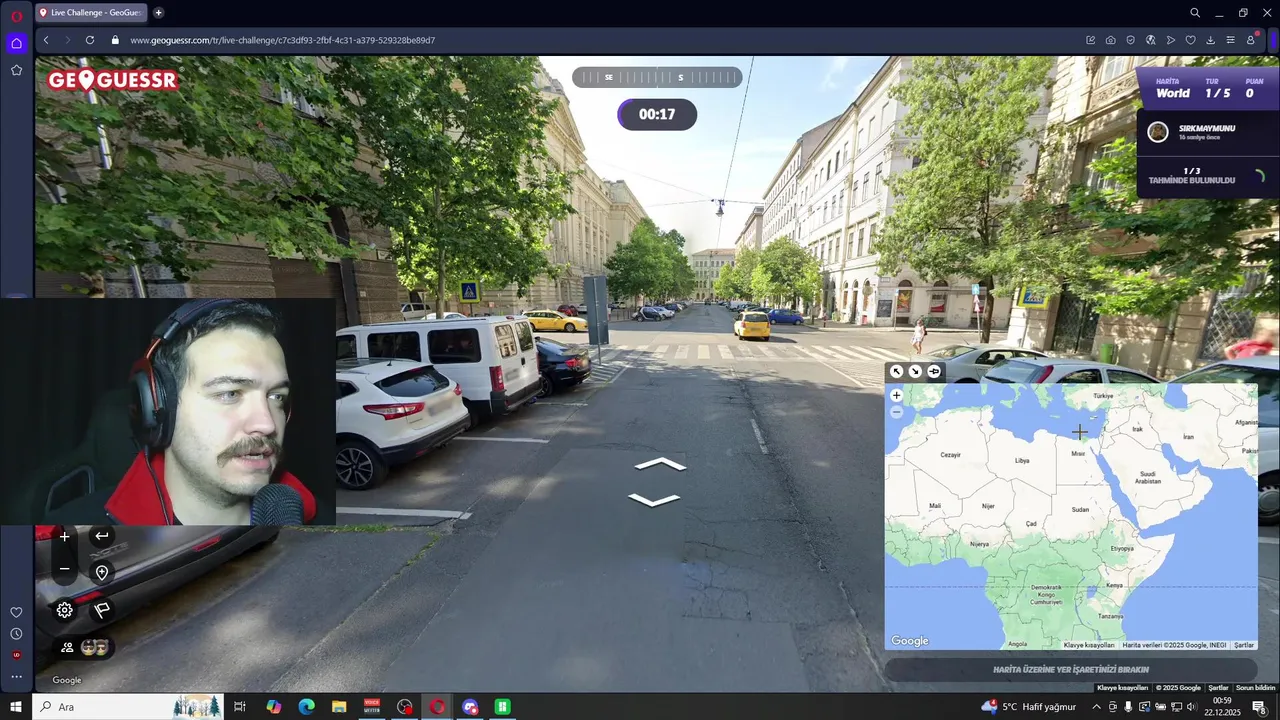Click the compass heading bar
The width and height of the screenshot is (1280, 720).
[x=657, y=77]
